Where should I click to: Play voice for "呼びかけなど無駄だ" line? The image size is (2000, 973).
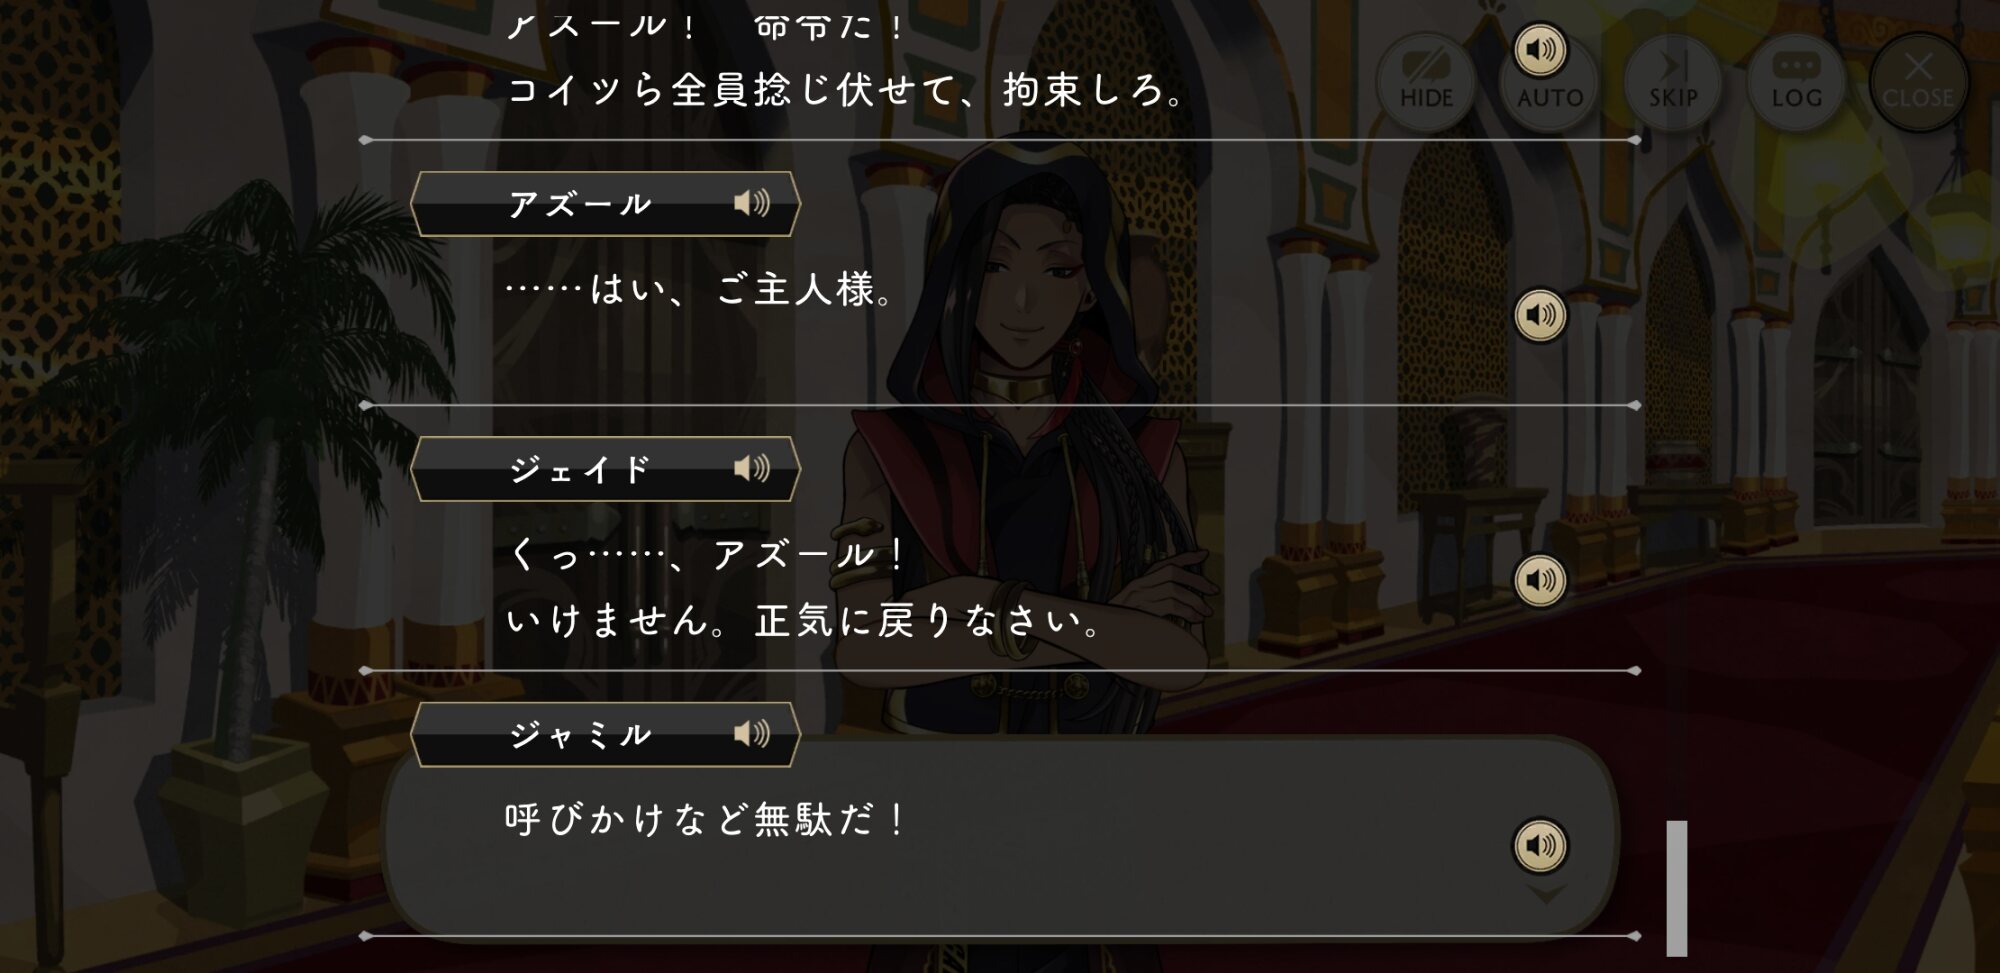[1540, 845]
